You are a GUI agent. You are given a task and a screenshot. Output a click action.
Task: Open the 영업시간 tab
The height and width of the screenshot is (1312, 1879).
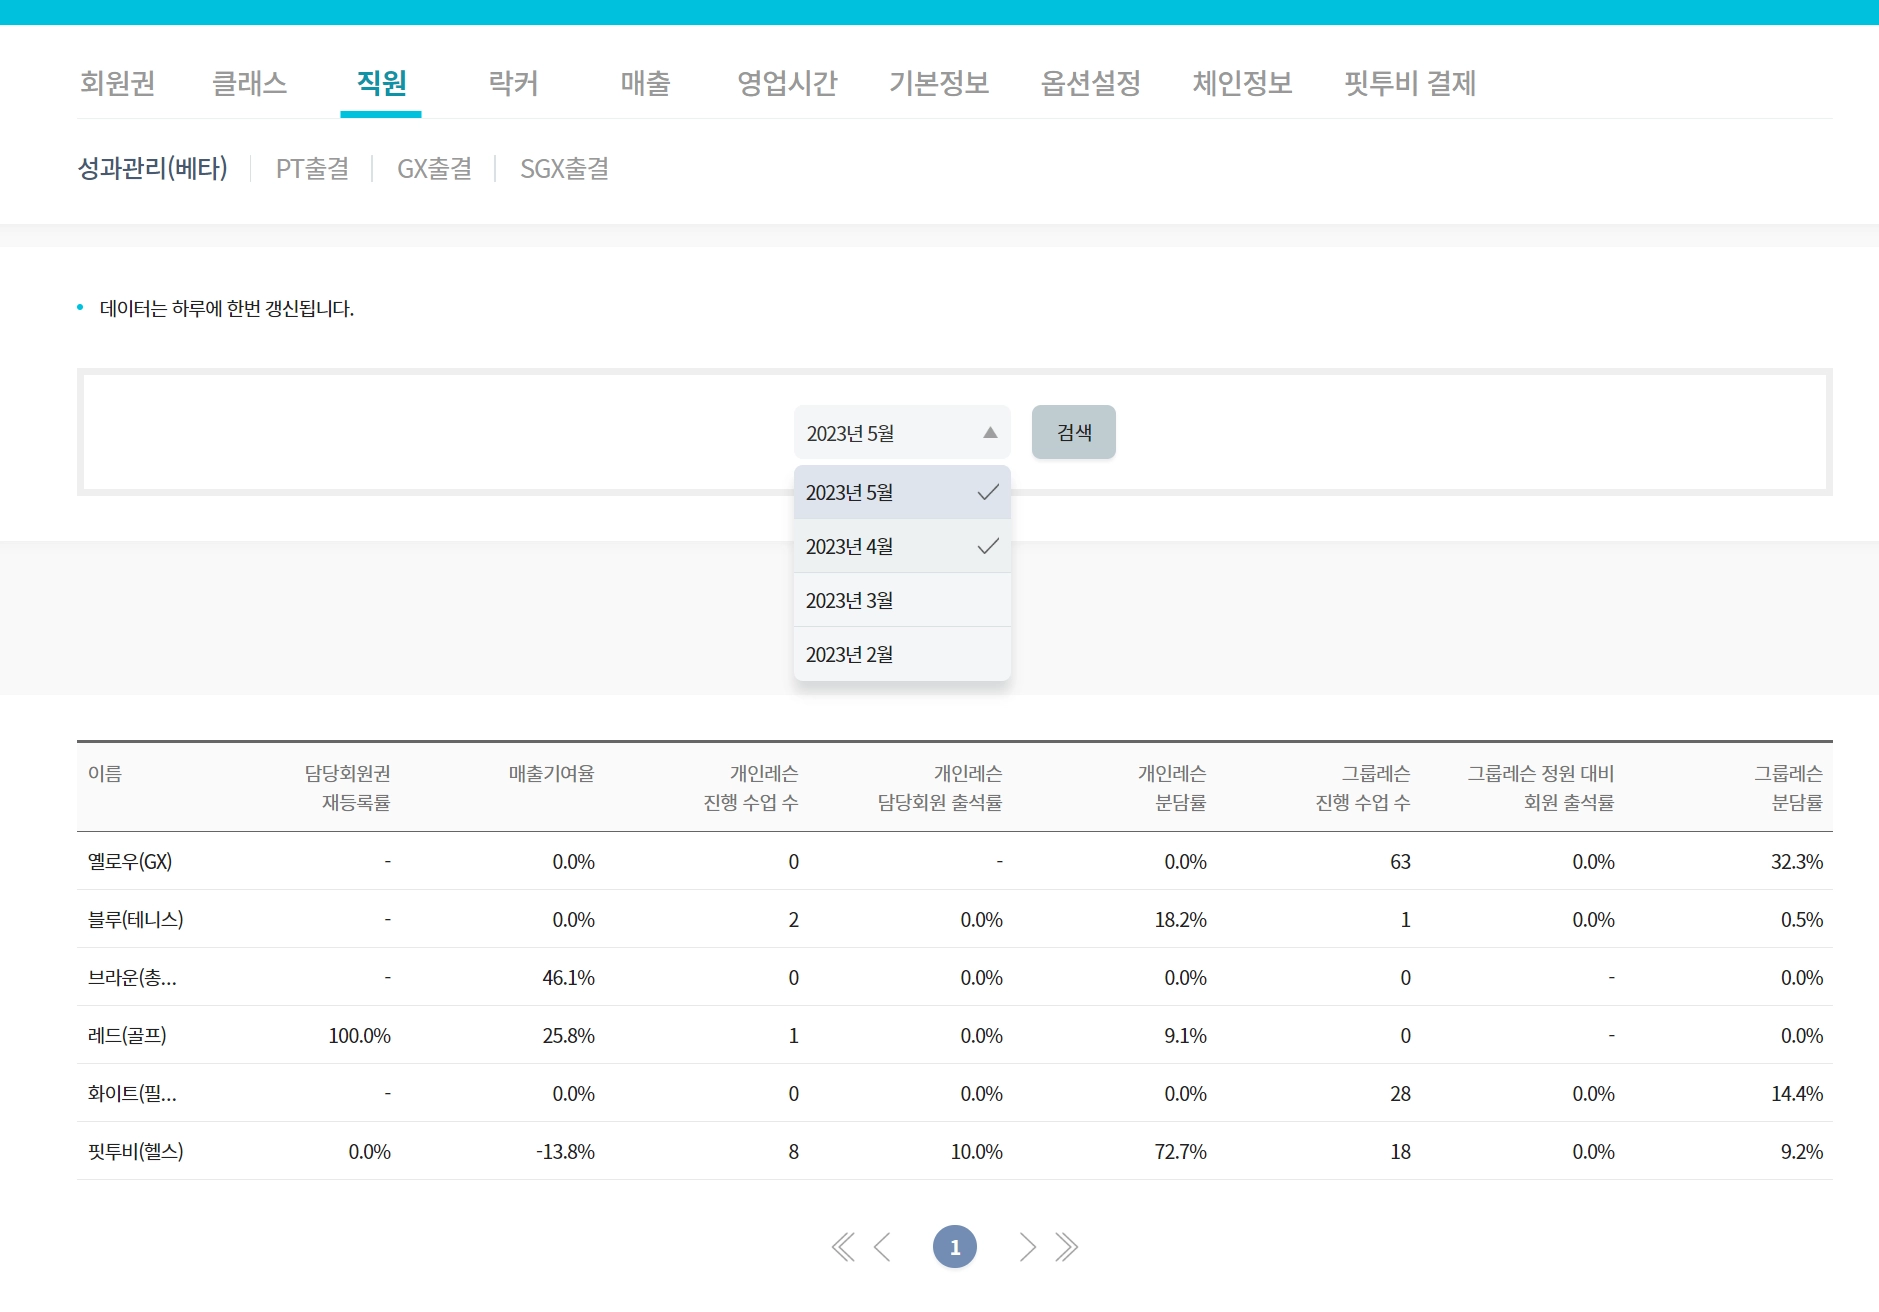tap(787, 83)
